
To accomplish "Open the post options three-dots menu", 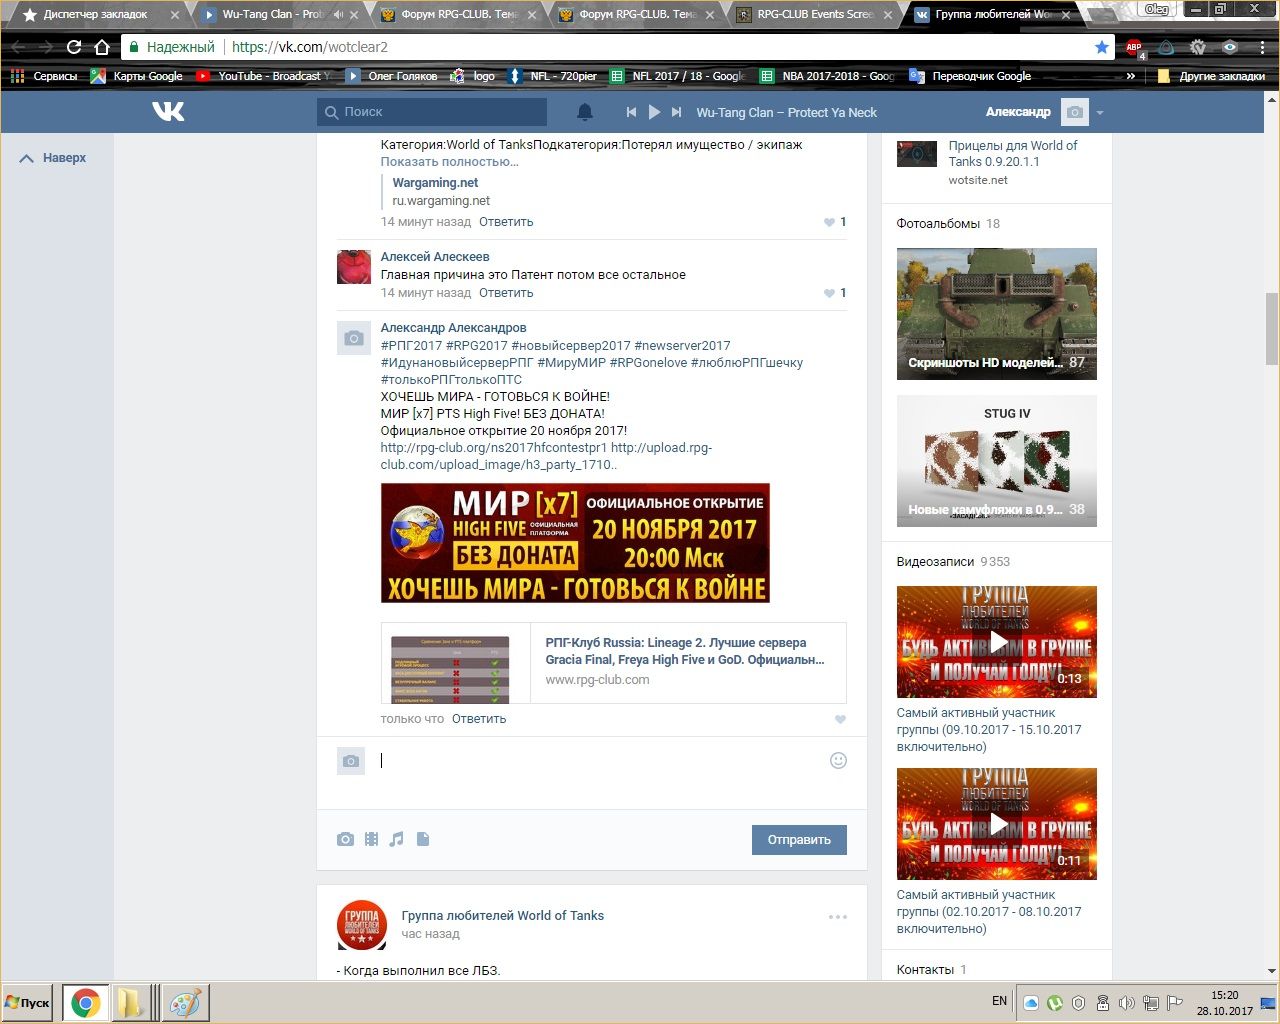I will point(837,917).
